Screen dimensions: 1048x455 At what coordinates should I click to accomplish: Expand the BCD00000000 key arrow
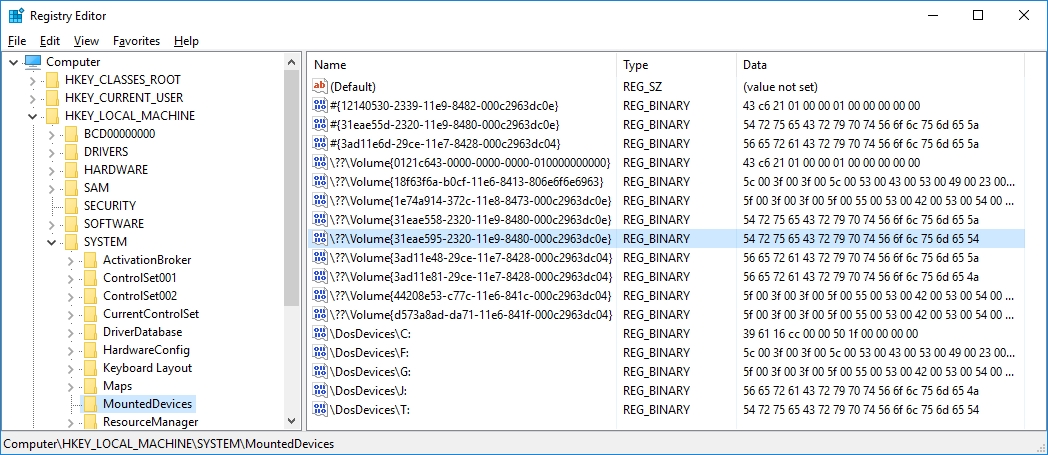click(x=51, y=134)
